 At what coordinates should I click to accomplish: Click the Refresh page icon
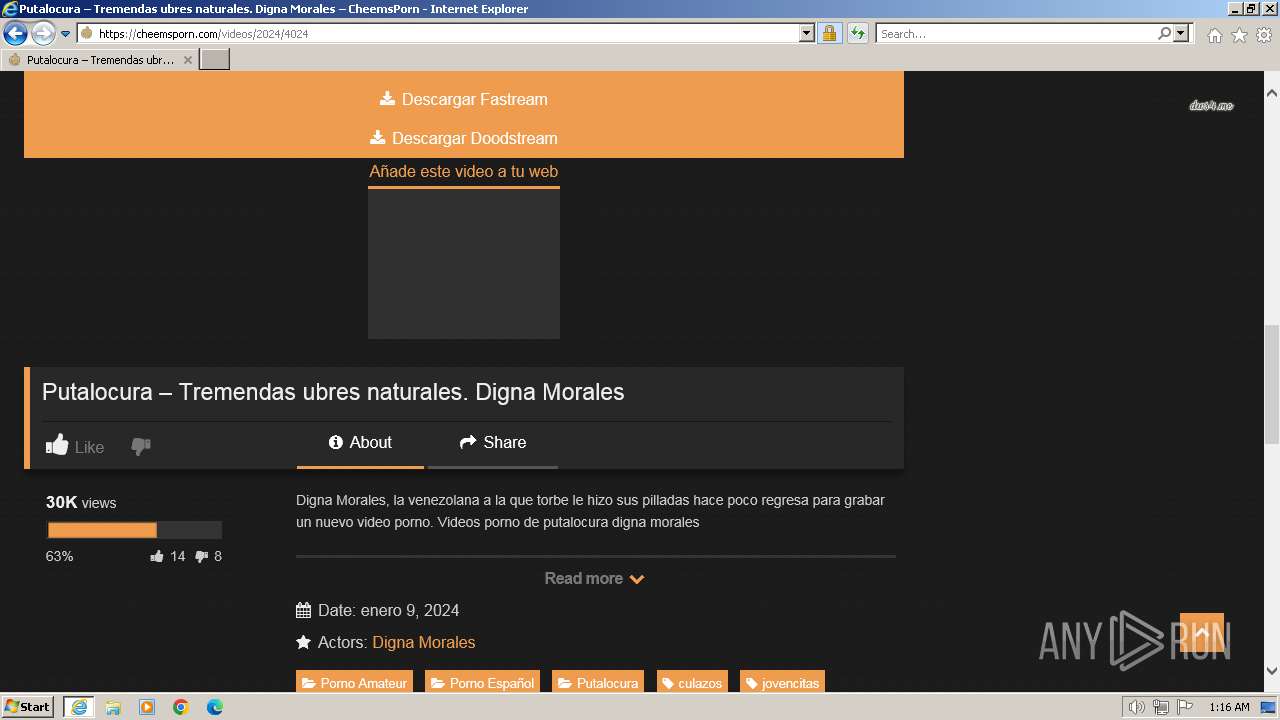point(857,33)
